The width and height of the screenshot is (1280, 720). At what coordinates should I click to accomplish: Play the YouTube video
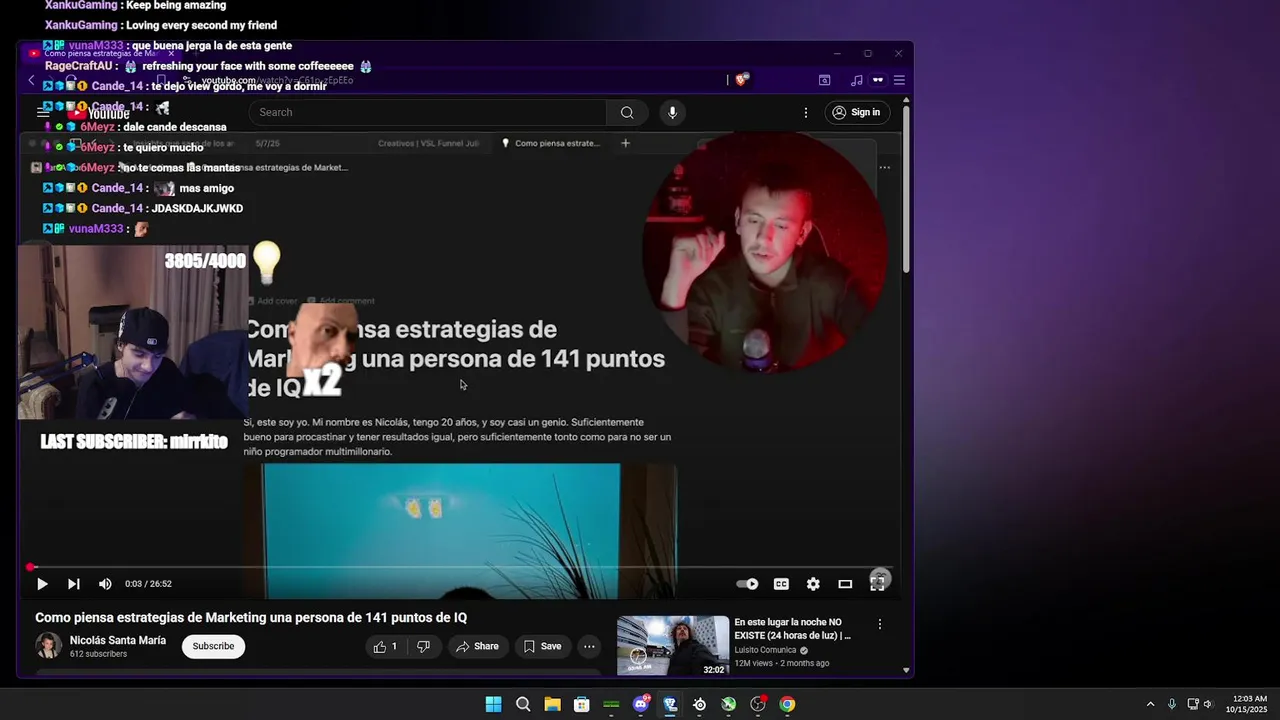click(x=42, y=584)
